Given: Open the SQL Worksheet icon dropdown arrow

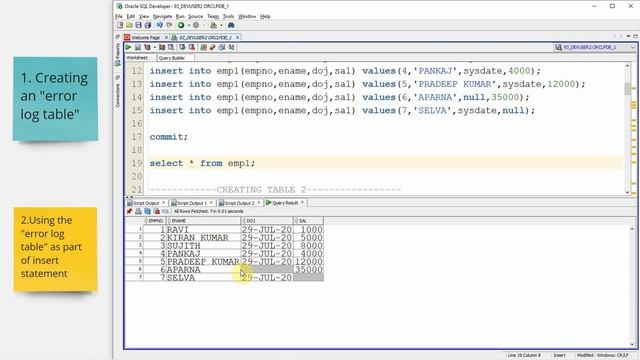Looking at the screenshot, I should point(221,25).
